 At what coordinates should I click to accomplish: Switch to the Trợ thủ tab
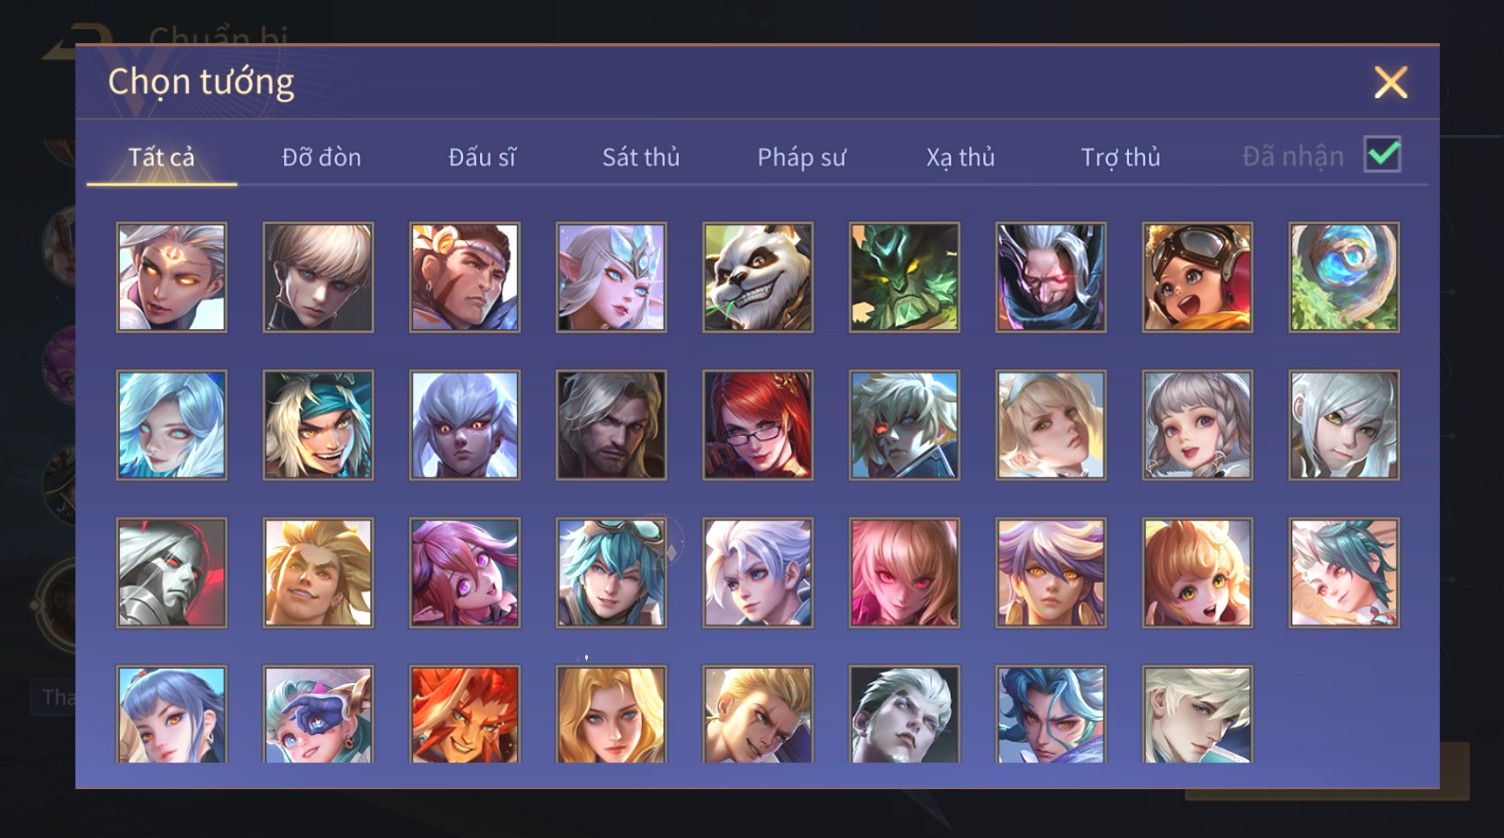tap(1120, 157)
